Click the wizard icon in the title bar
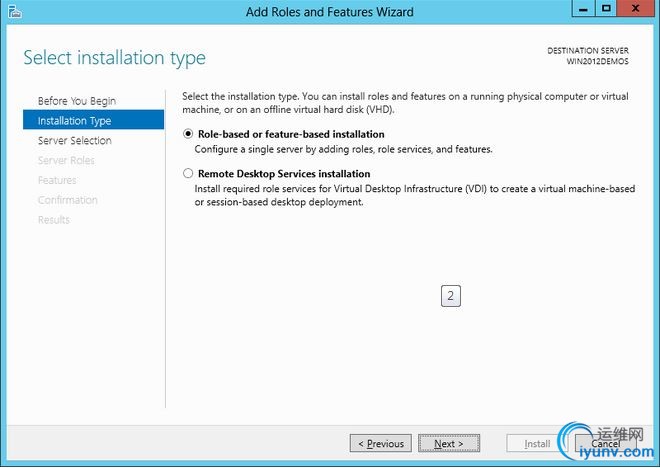This screenshot has width=660, height=468. [13, 12]
